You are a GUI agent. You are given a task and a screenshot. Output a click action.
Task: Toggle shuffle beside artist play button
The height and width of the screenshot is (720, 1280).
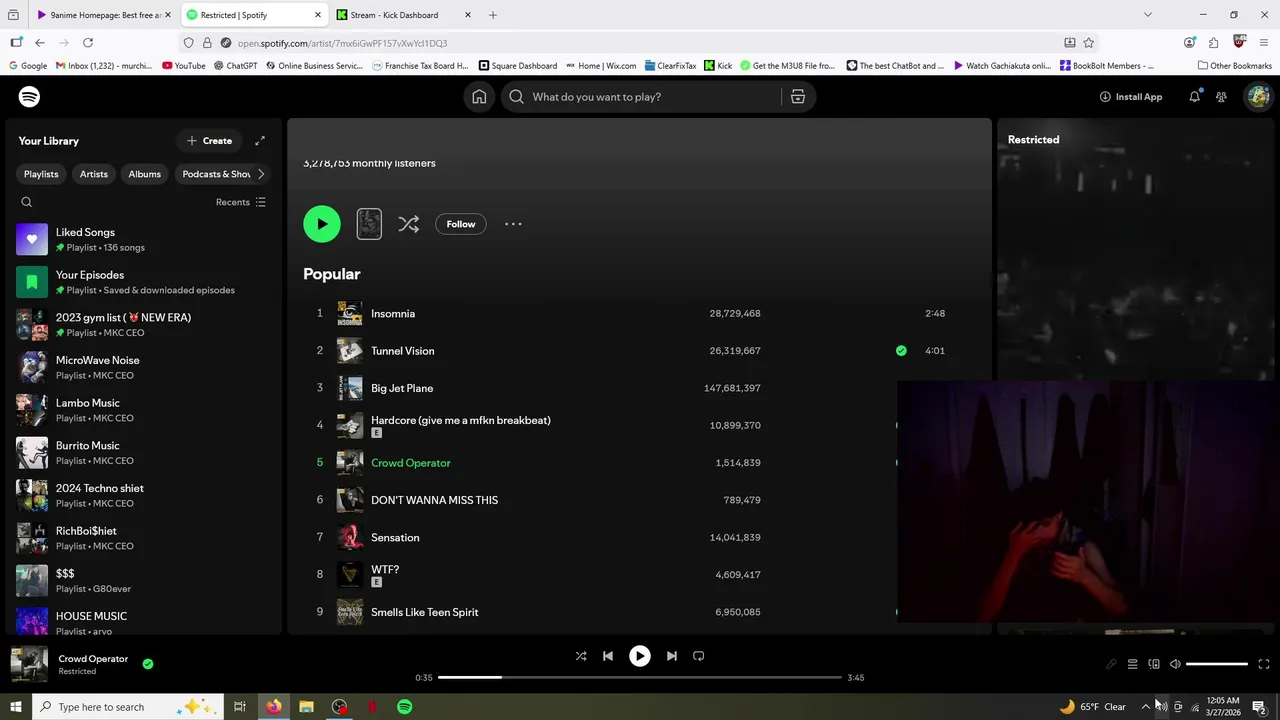408,224
